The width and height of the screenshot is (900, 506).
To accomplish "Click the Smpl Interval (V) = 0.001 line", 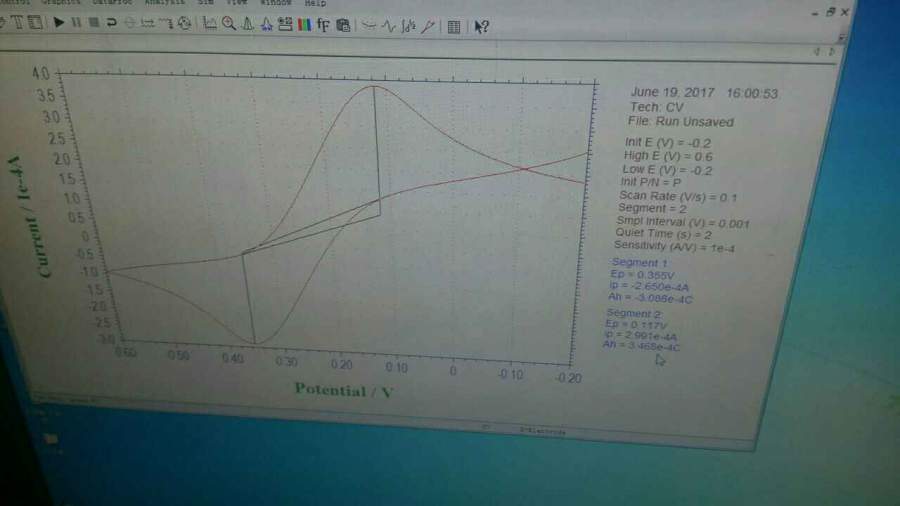I will point(682,222).
